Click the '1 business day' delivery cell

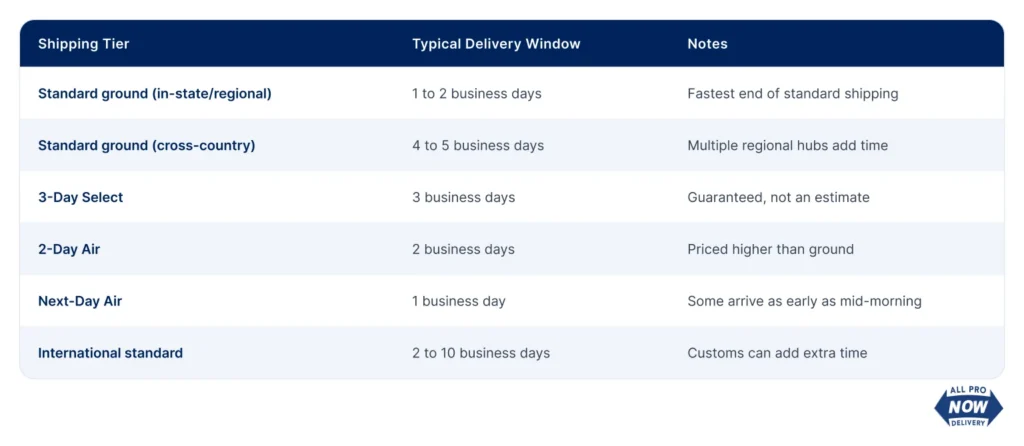pyautogui.click(x=458, y=301)
